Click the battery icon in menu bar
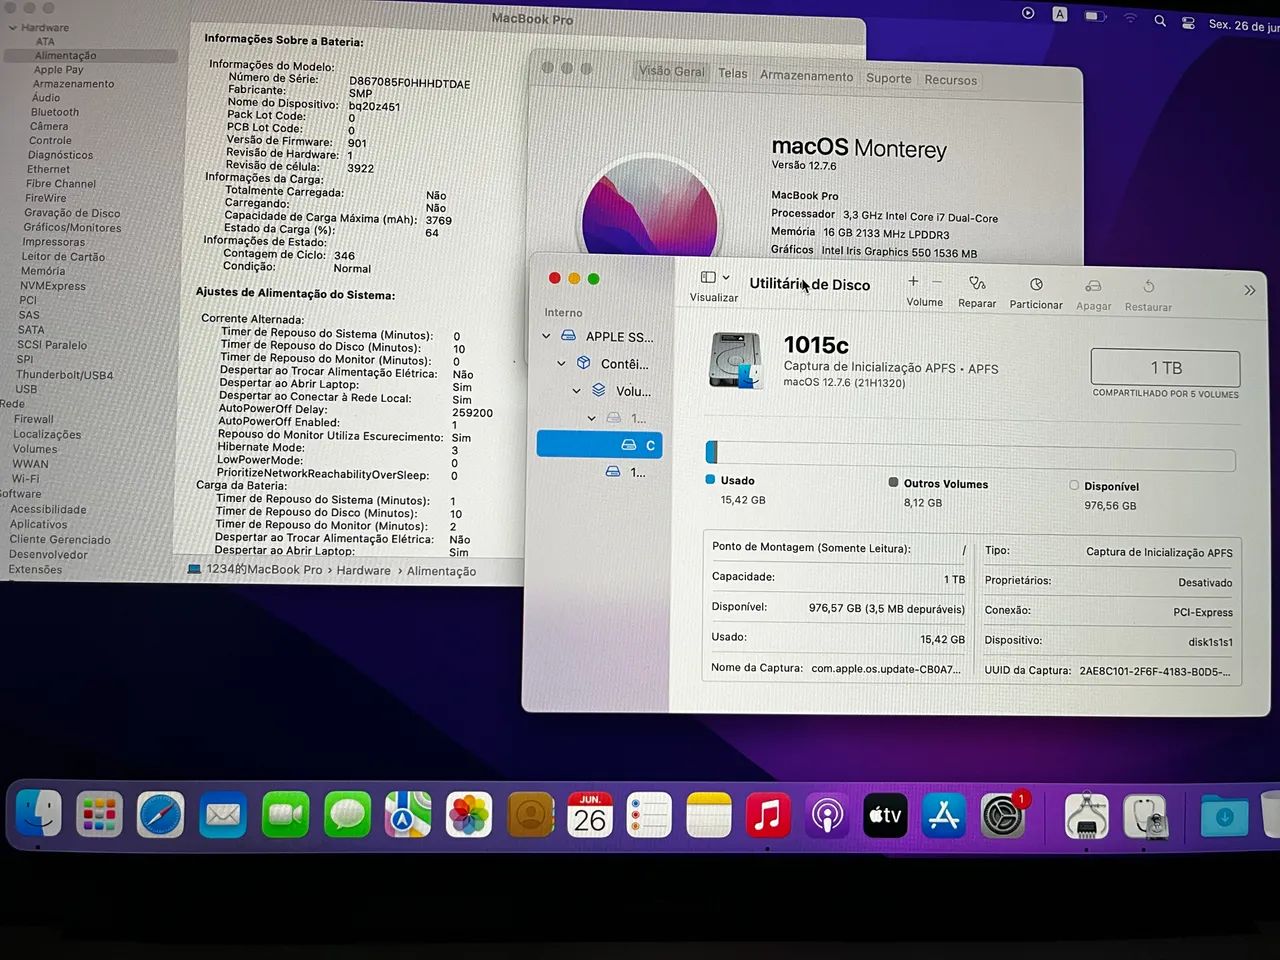 (1095, 16)
